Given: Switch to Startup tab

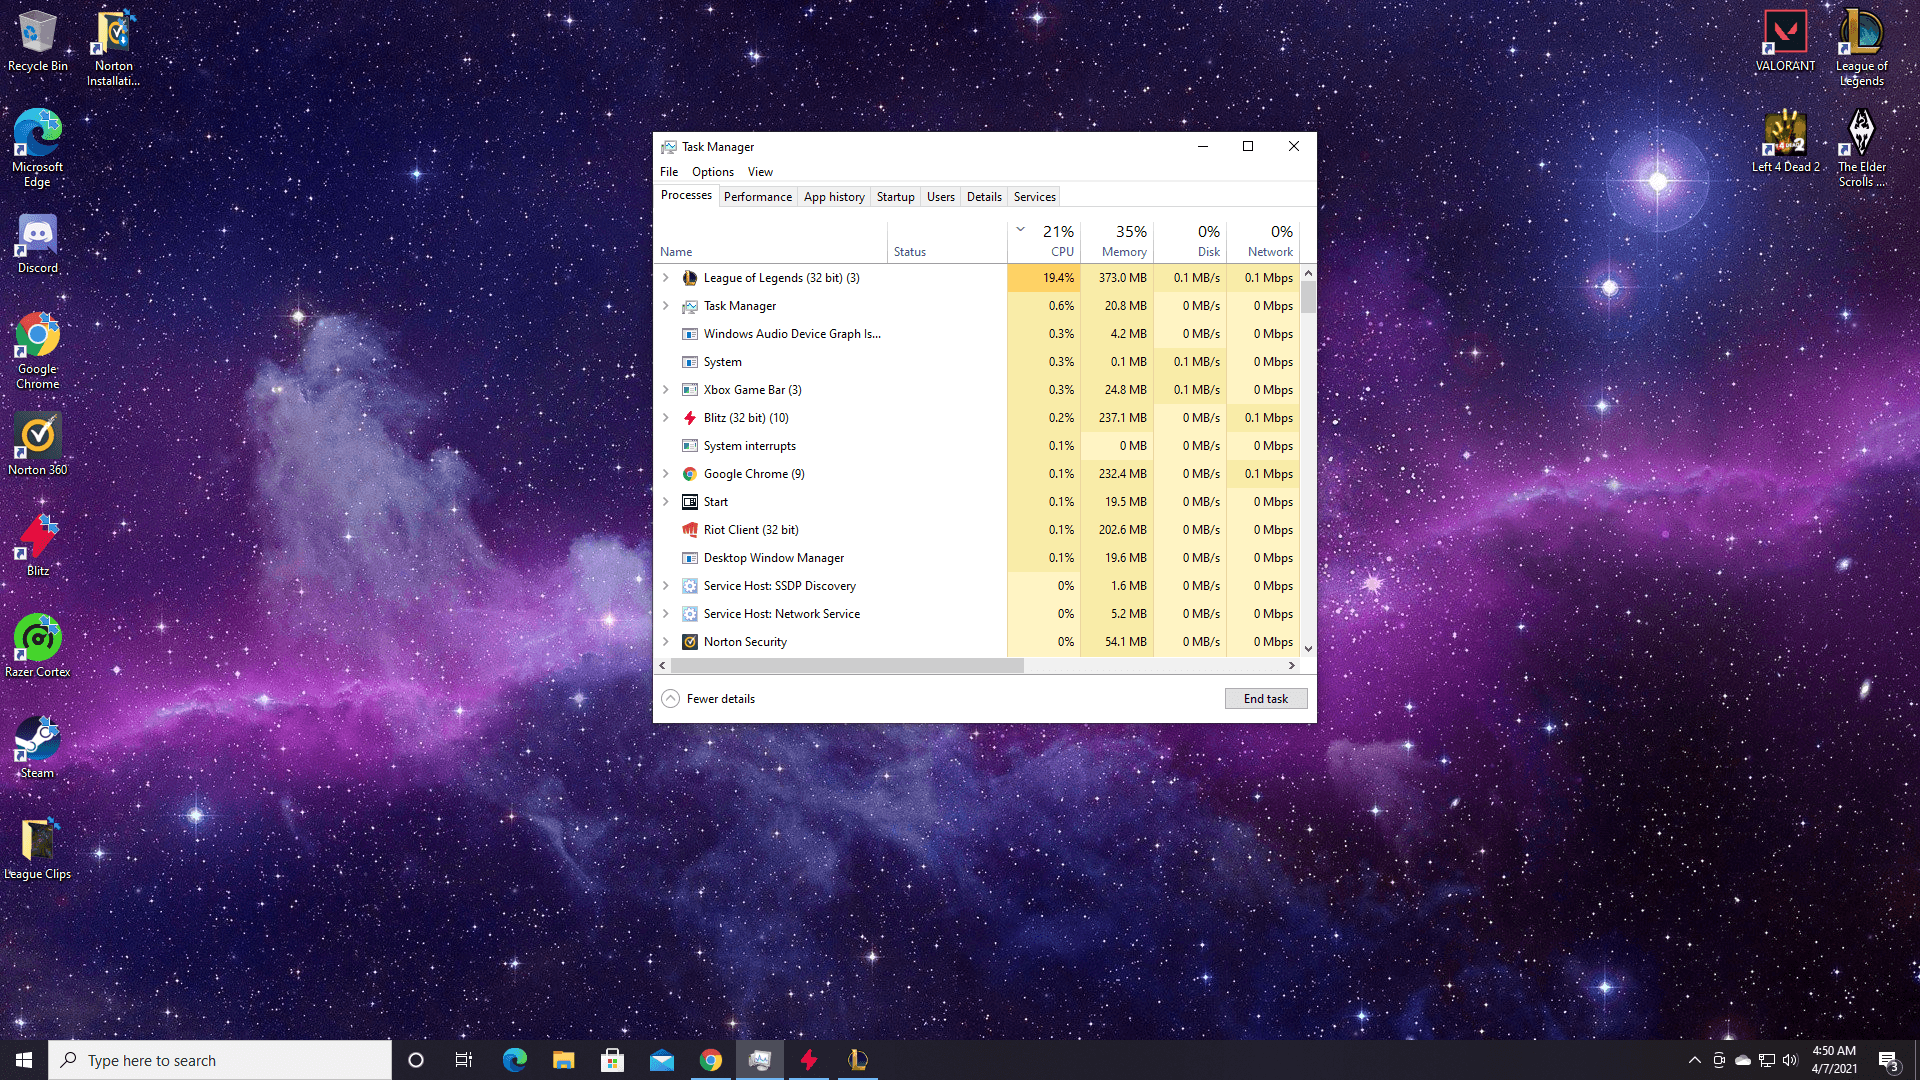Looking at the screenshot, I should [895, 197].
